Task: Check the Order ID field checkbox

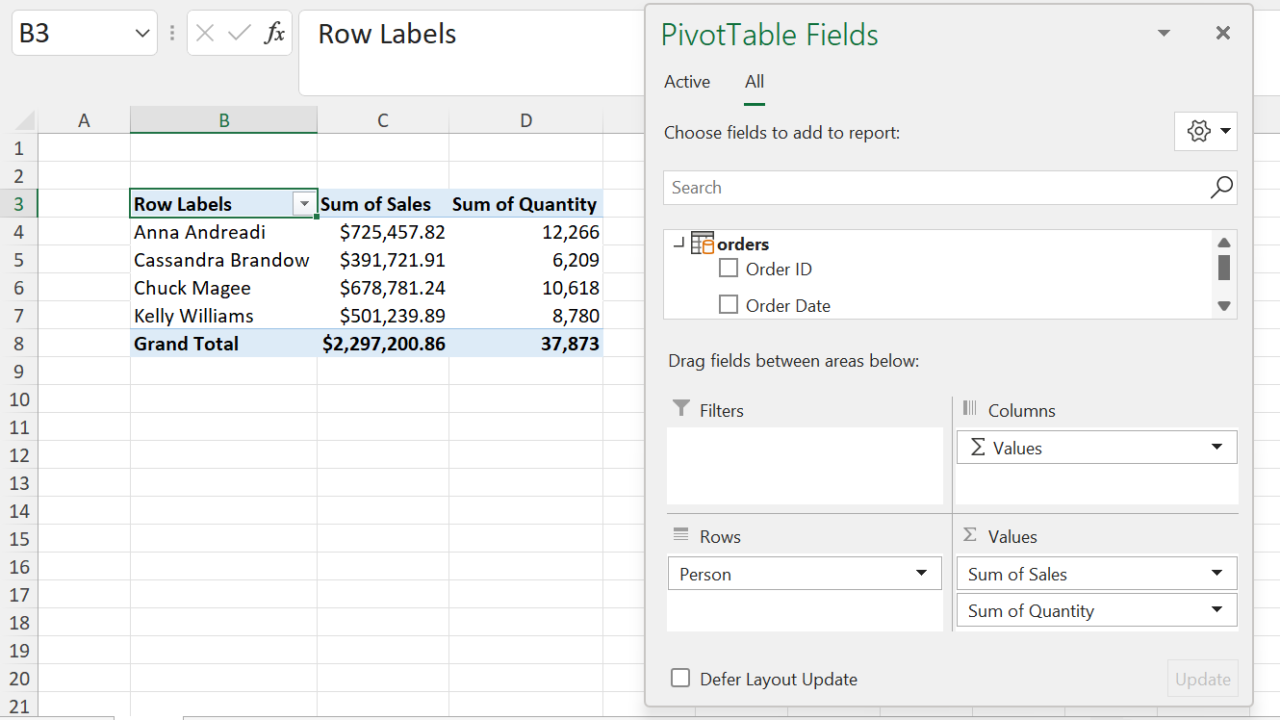Action: coord(729,268)
